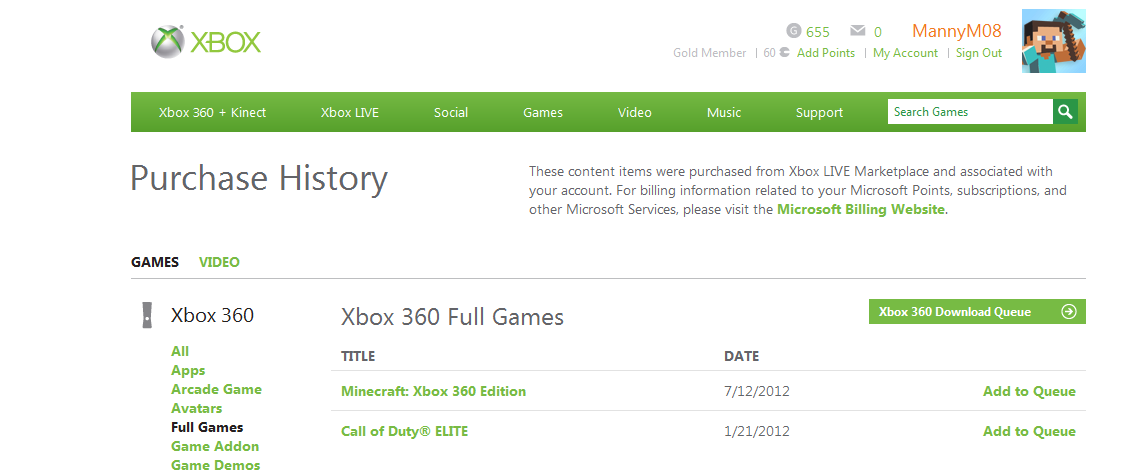1130x476 pixels.
Task: Add Call of Duty ELITE to queue
Action: point(1029,432)
